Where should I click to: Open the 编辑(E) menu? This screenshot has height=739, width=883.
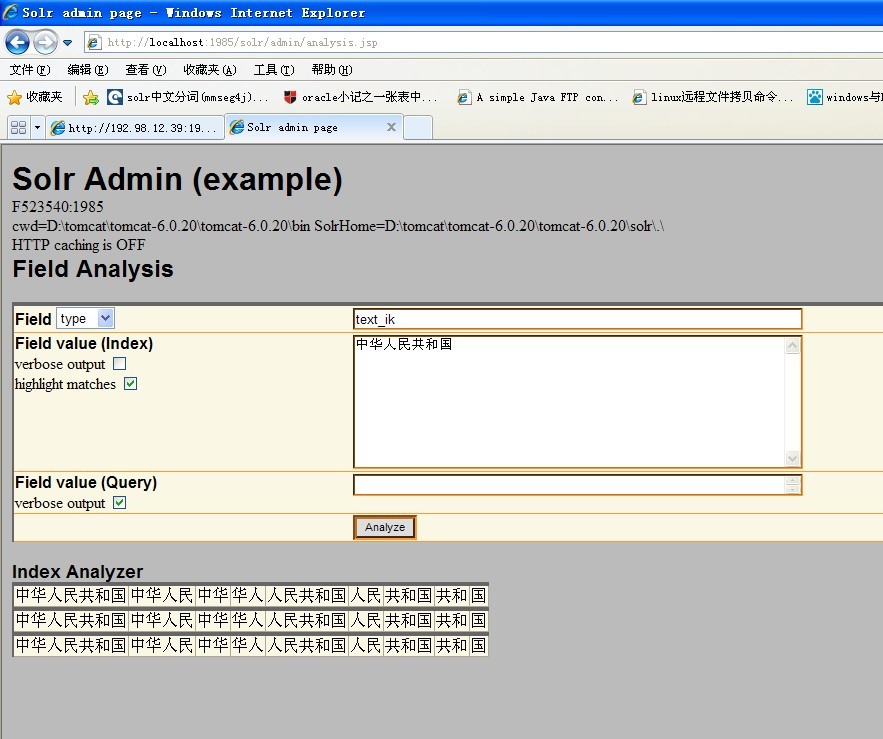click(88, 70)
